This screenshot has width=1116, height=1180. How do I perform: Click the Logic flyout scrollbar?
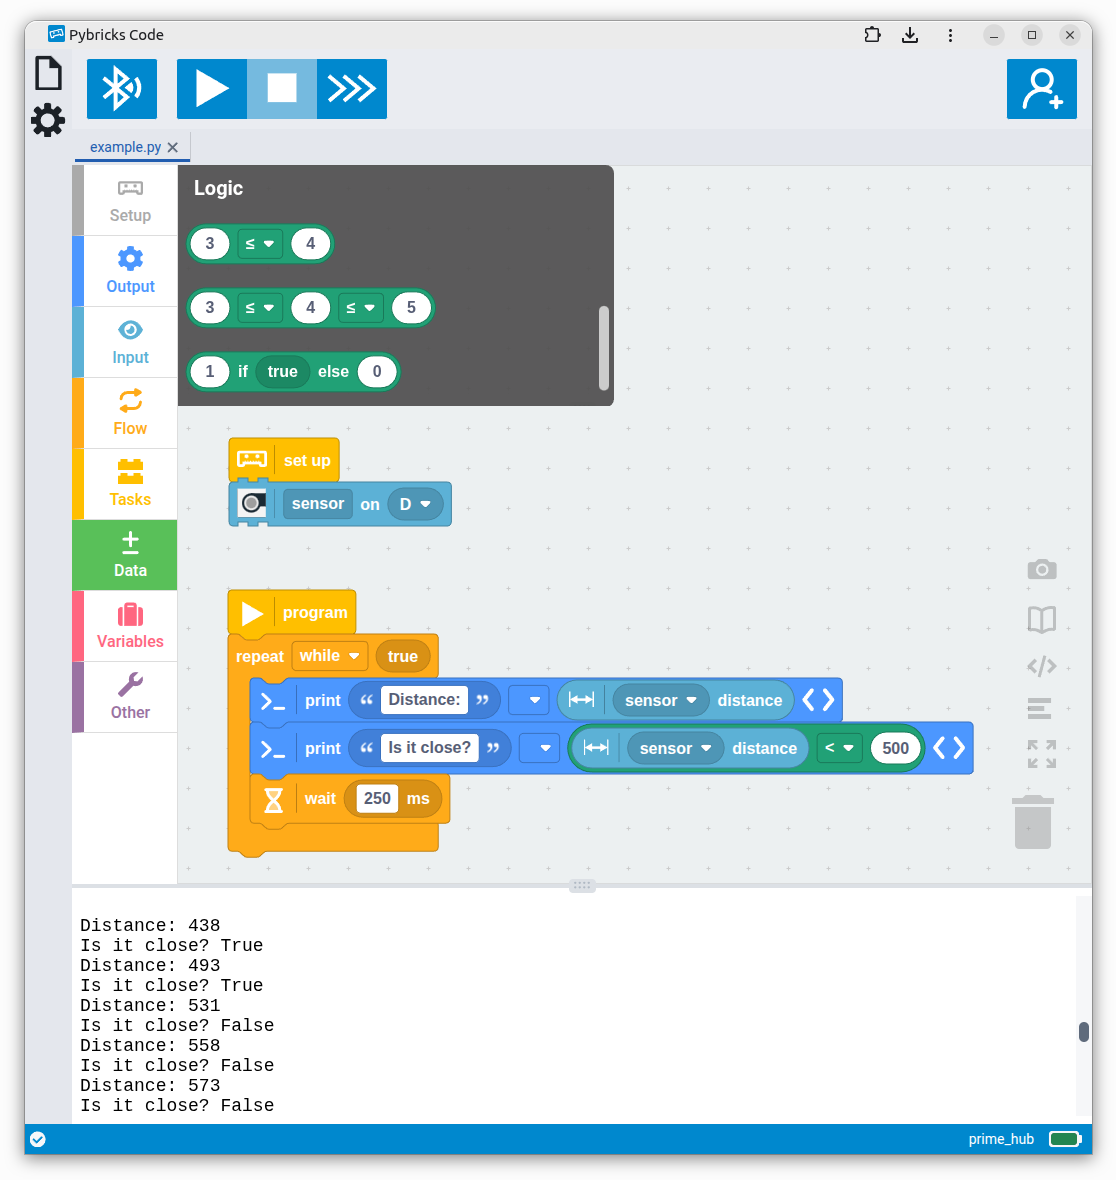coord(604,348)
